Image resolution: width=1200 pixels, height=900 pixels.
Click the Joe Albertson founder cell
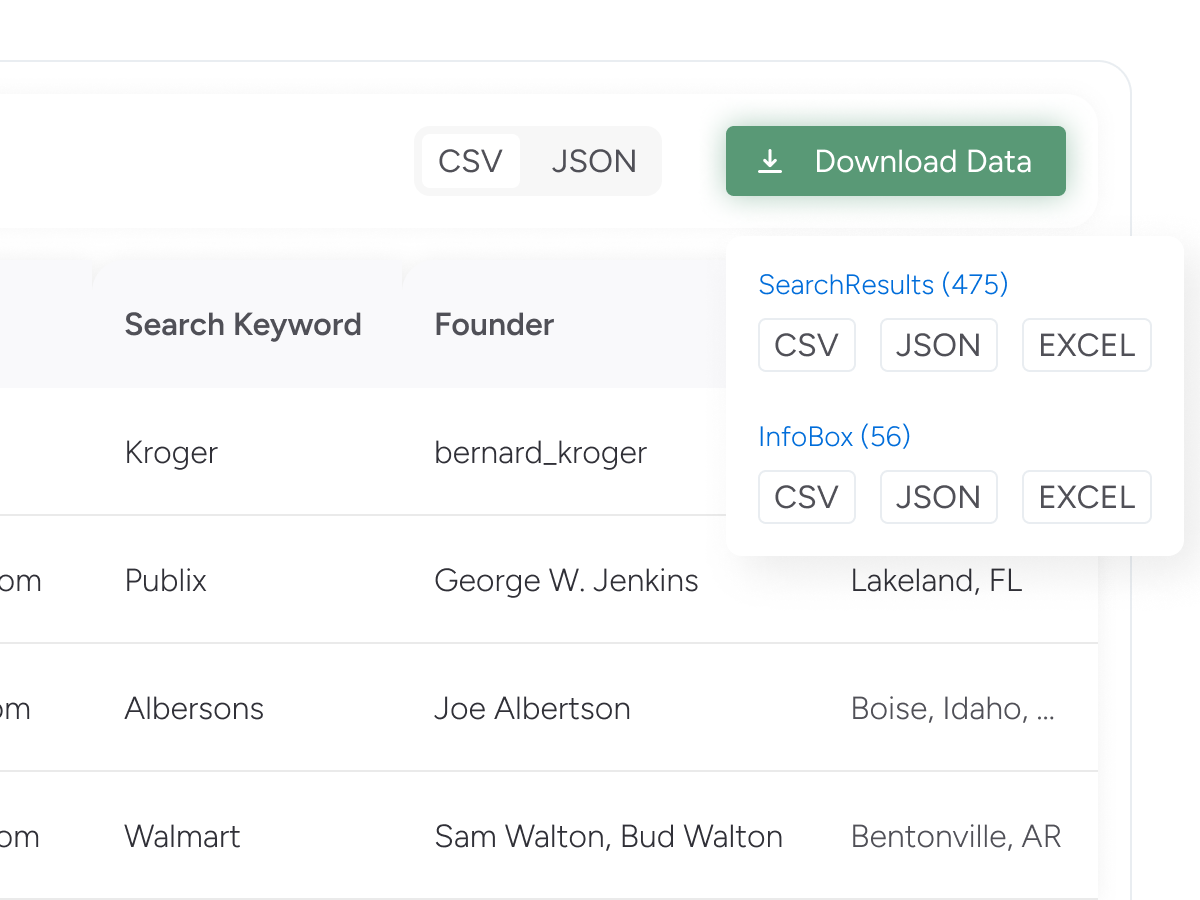[x=532, y=709]
